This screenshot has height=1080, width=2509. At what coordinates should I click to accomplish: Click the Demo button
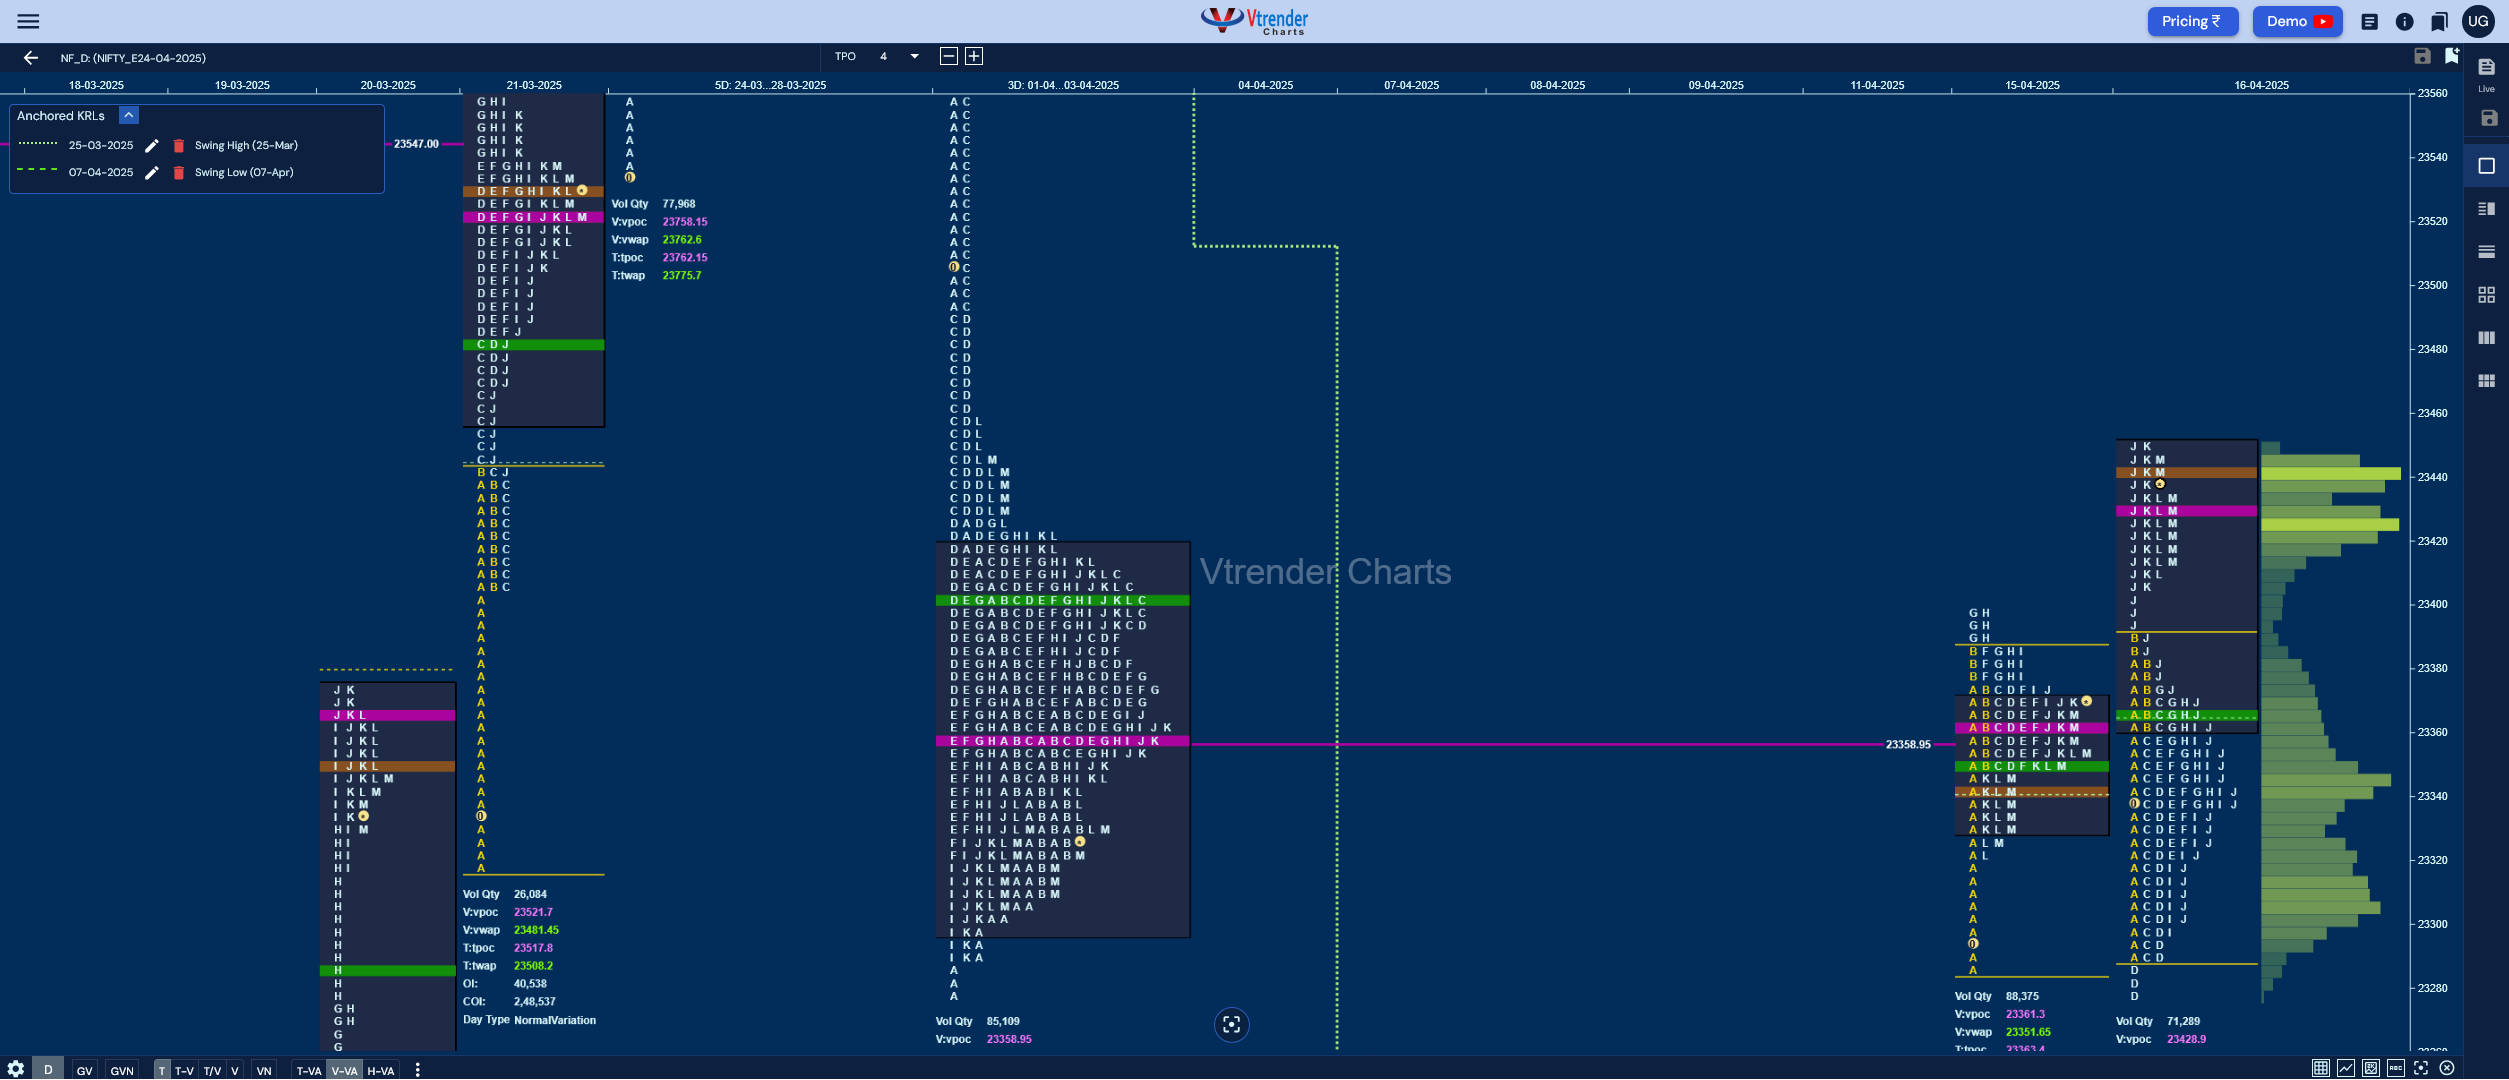coord(2297,21)
